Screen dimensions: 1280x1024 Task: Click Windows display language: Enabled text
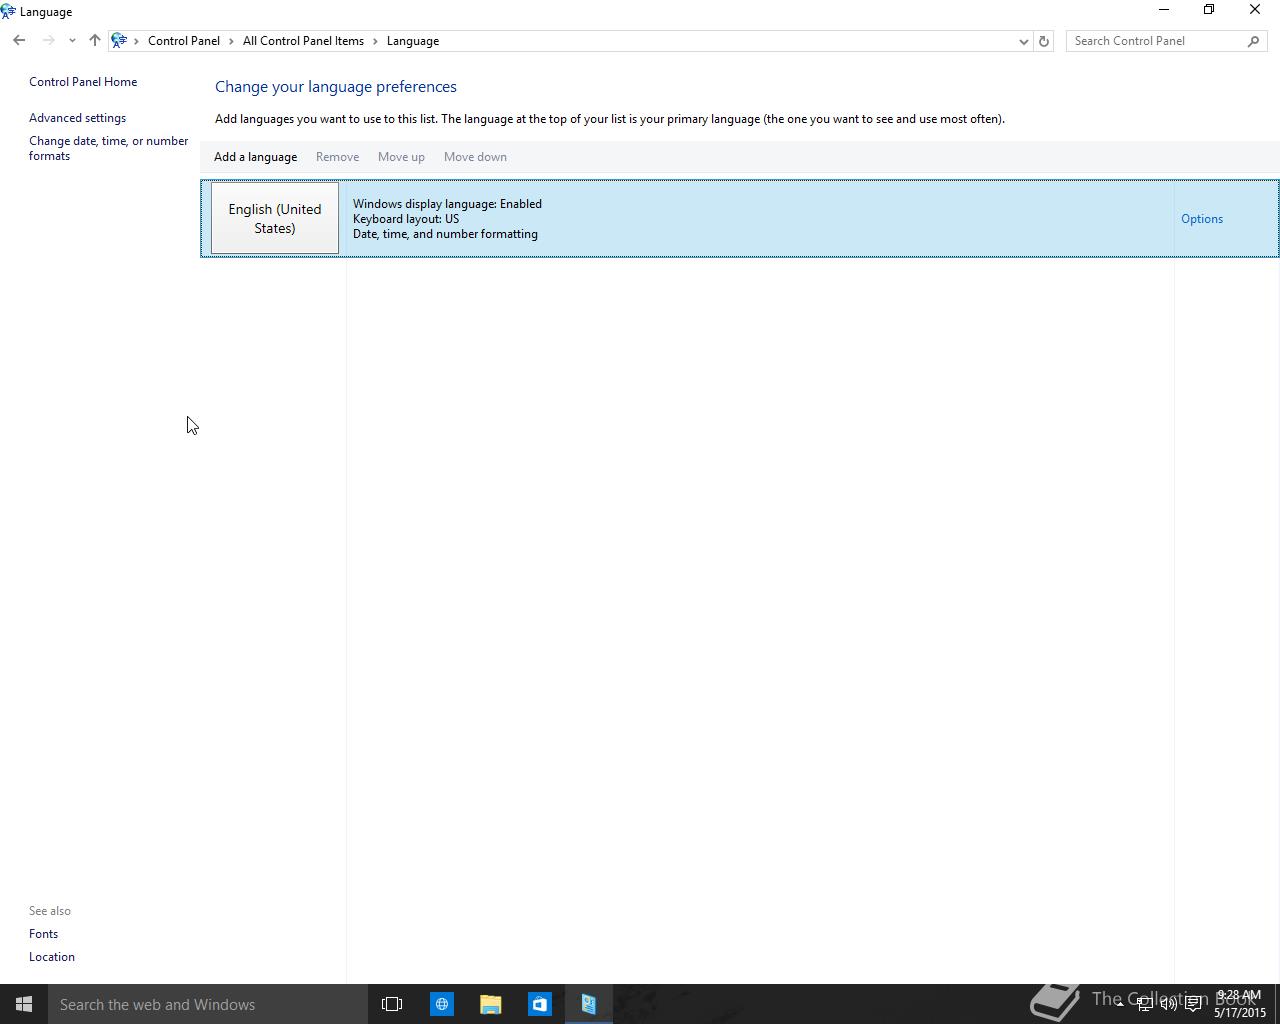click(x=447, y=204)
